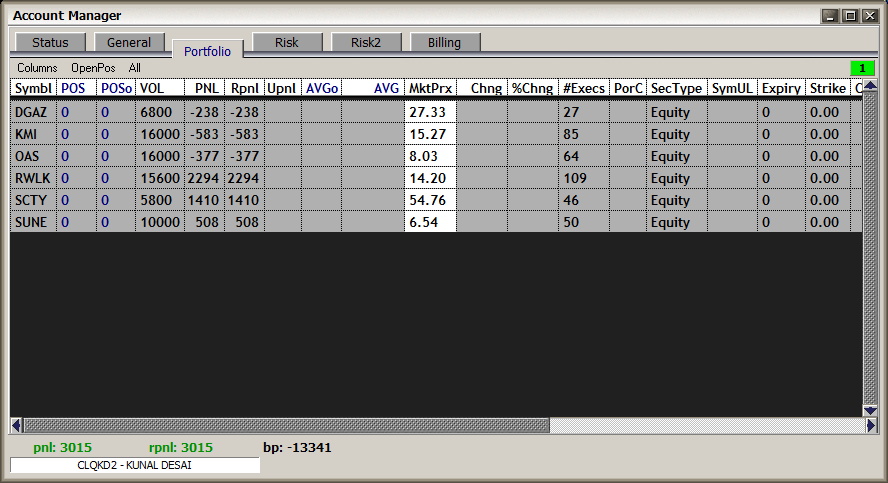Viewport: 888px width, 483px height.
Task: Click the rpnl: 3015 total
Action: (x=181, y=447)
